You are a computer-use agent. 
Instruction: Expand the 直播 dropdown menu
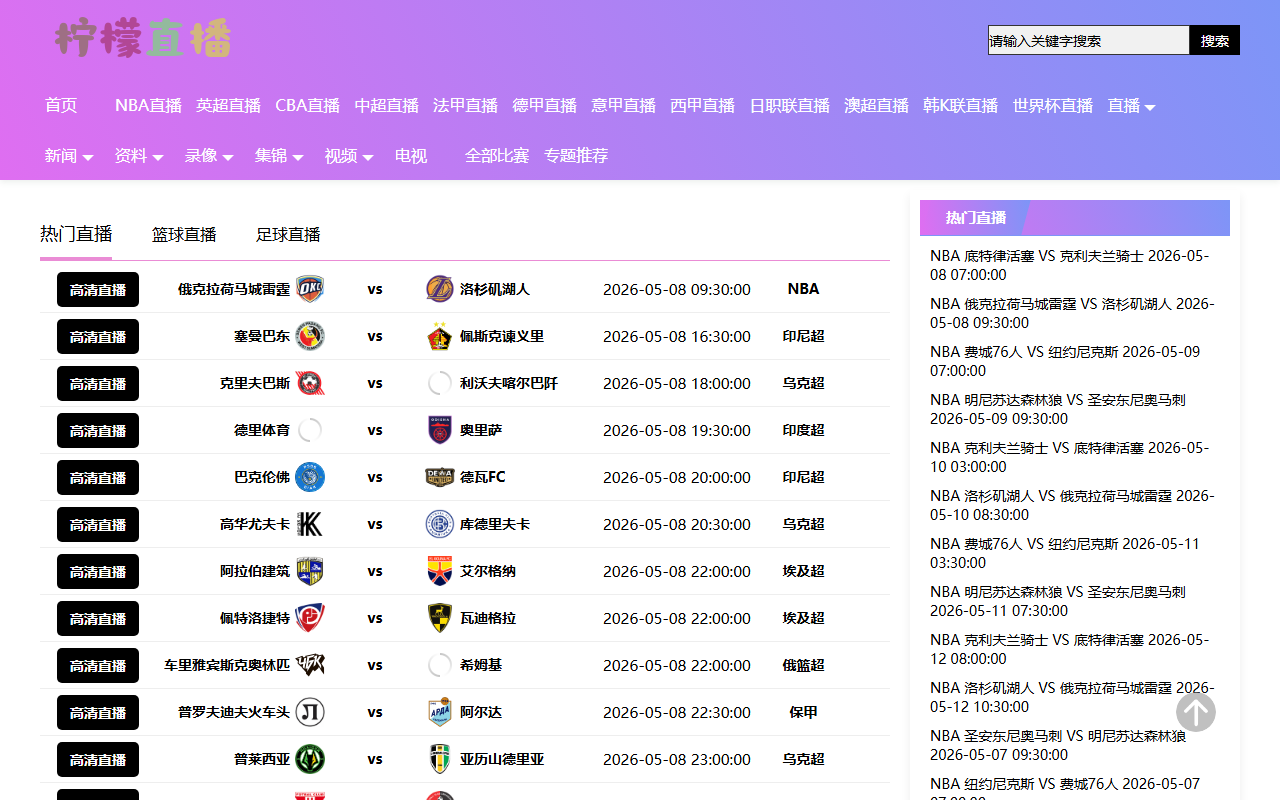(x=1131, y=106)
